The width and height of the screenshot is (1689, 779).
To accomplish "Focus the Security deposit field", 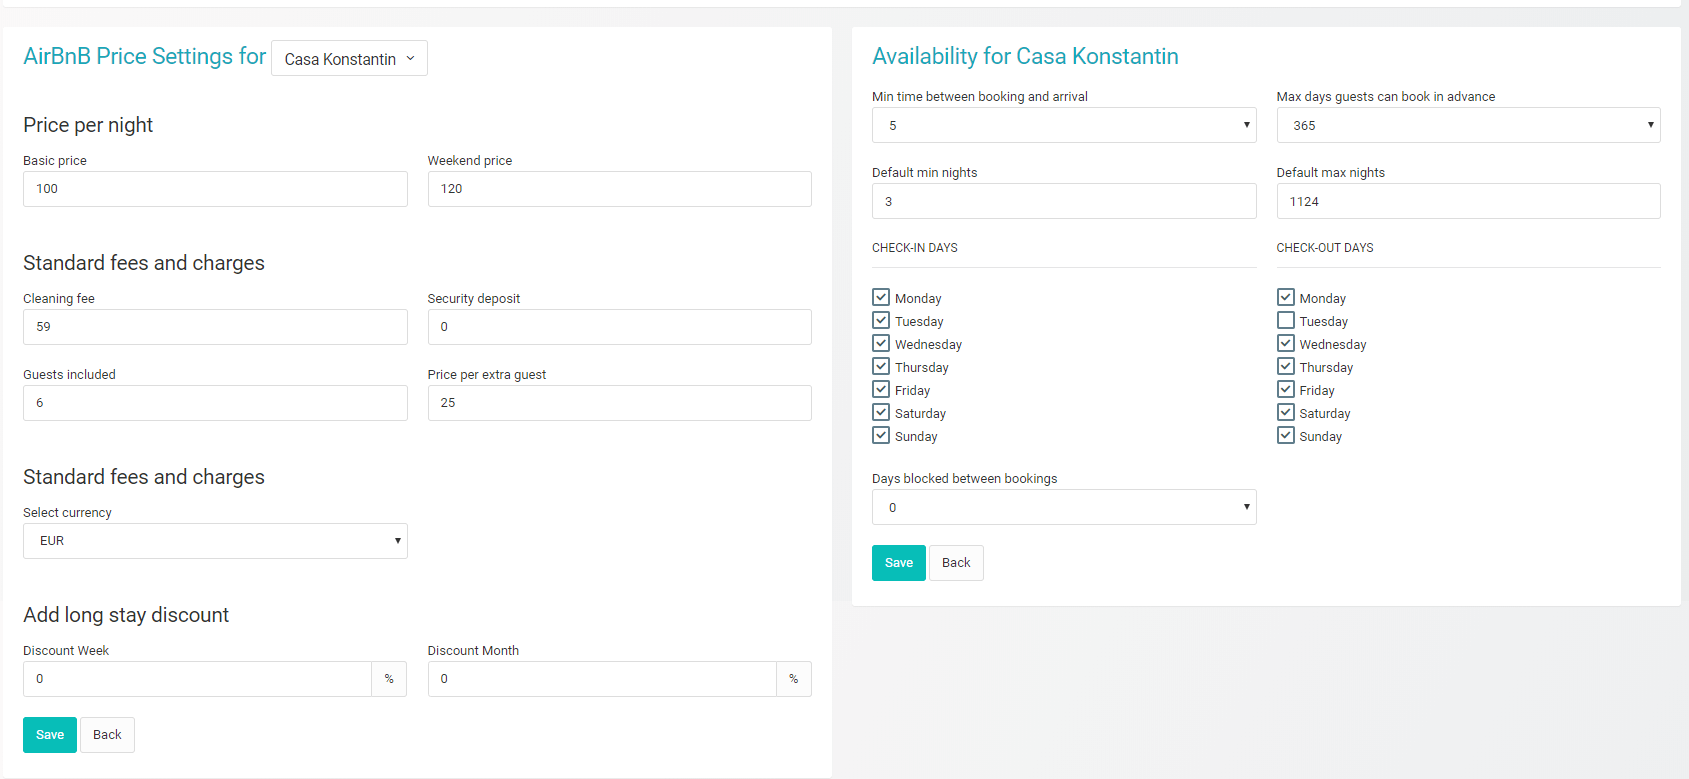I will 619,327.
